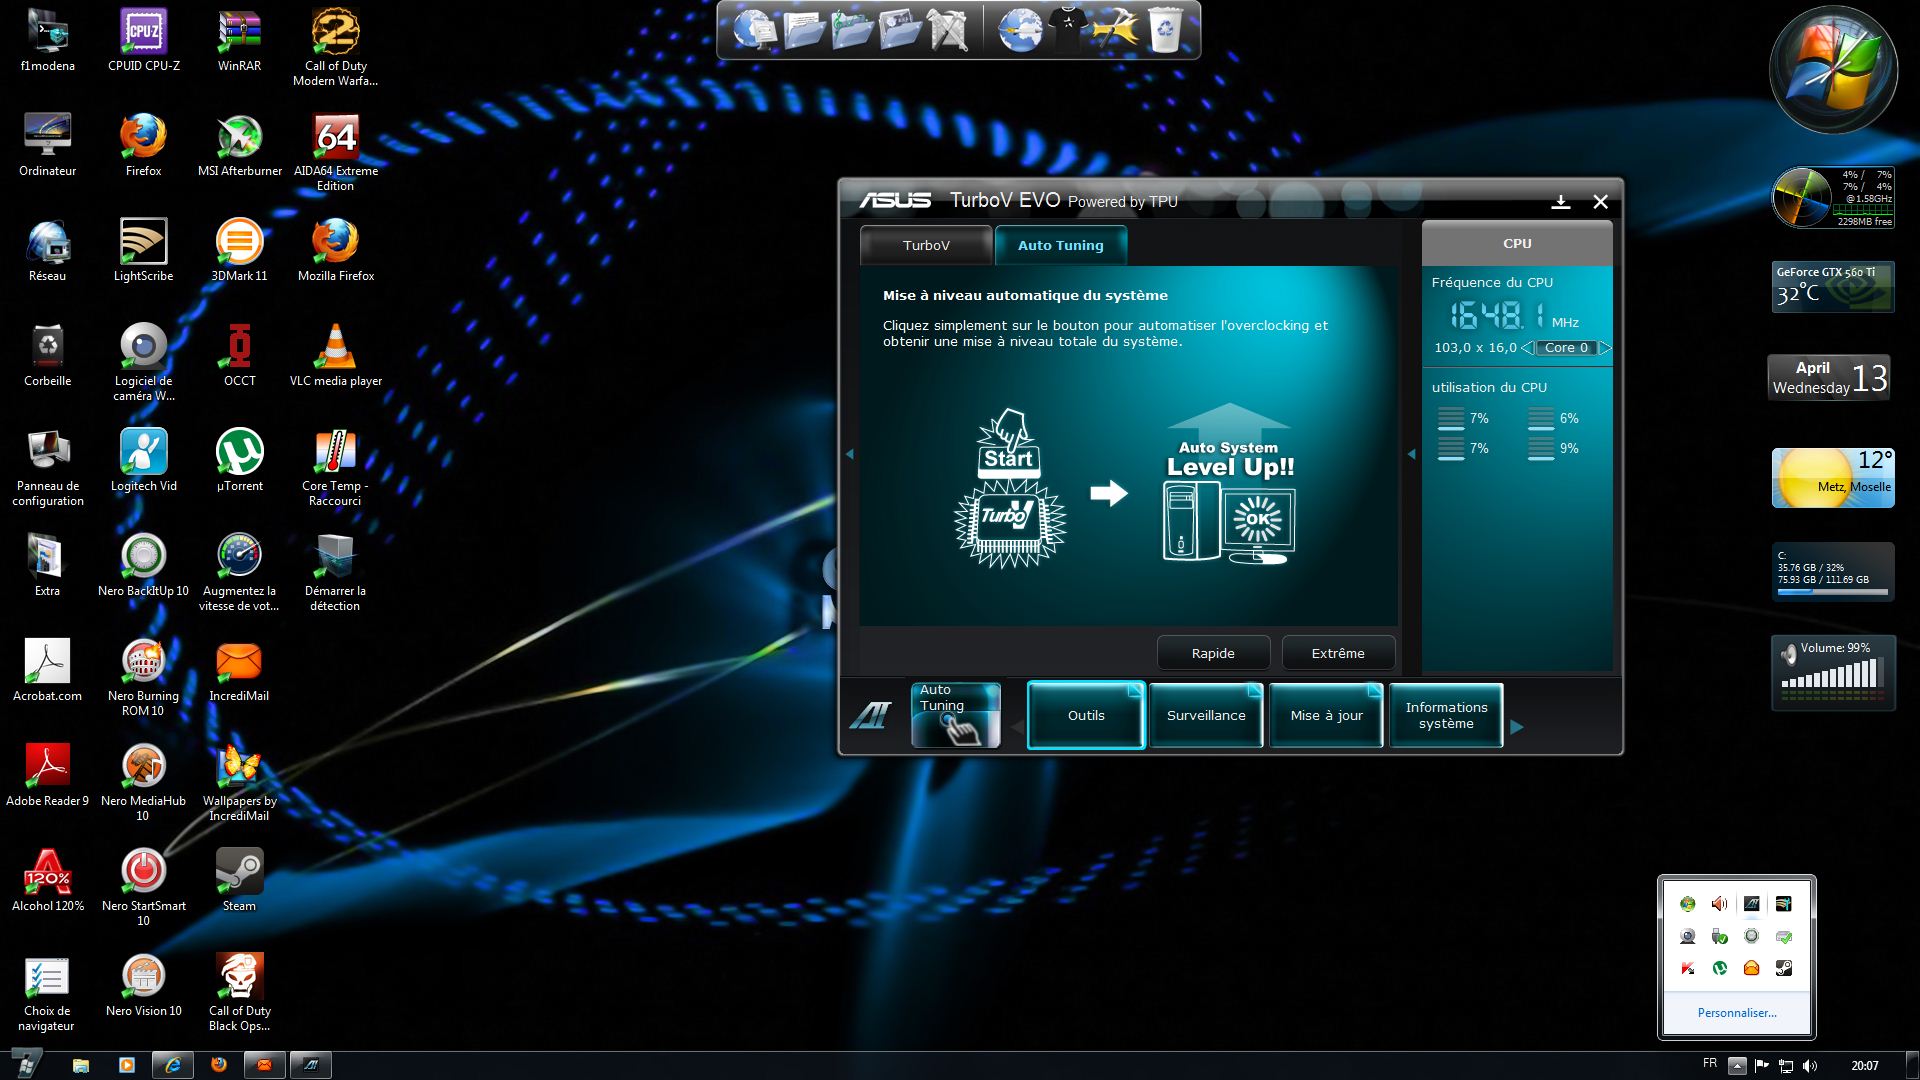Minimize TurboV EVO to tray icon

click(1560, 202)
